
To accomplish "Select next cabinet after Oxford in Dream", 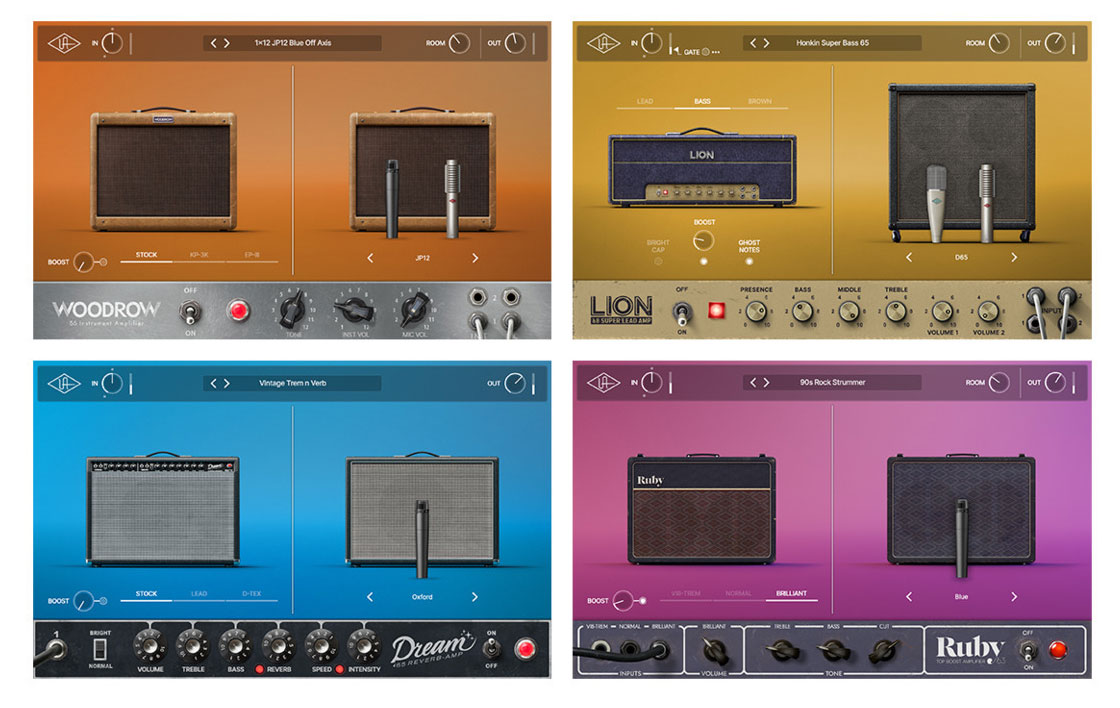I will (474, 597).
